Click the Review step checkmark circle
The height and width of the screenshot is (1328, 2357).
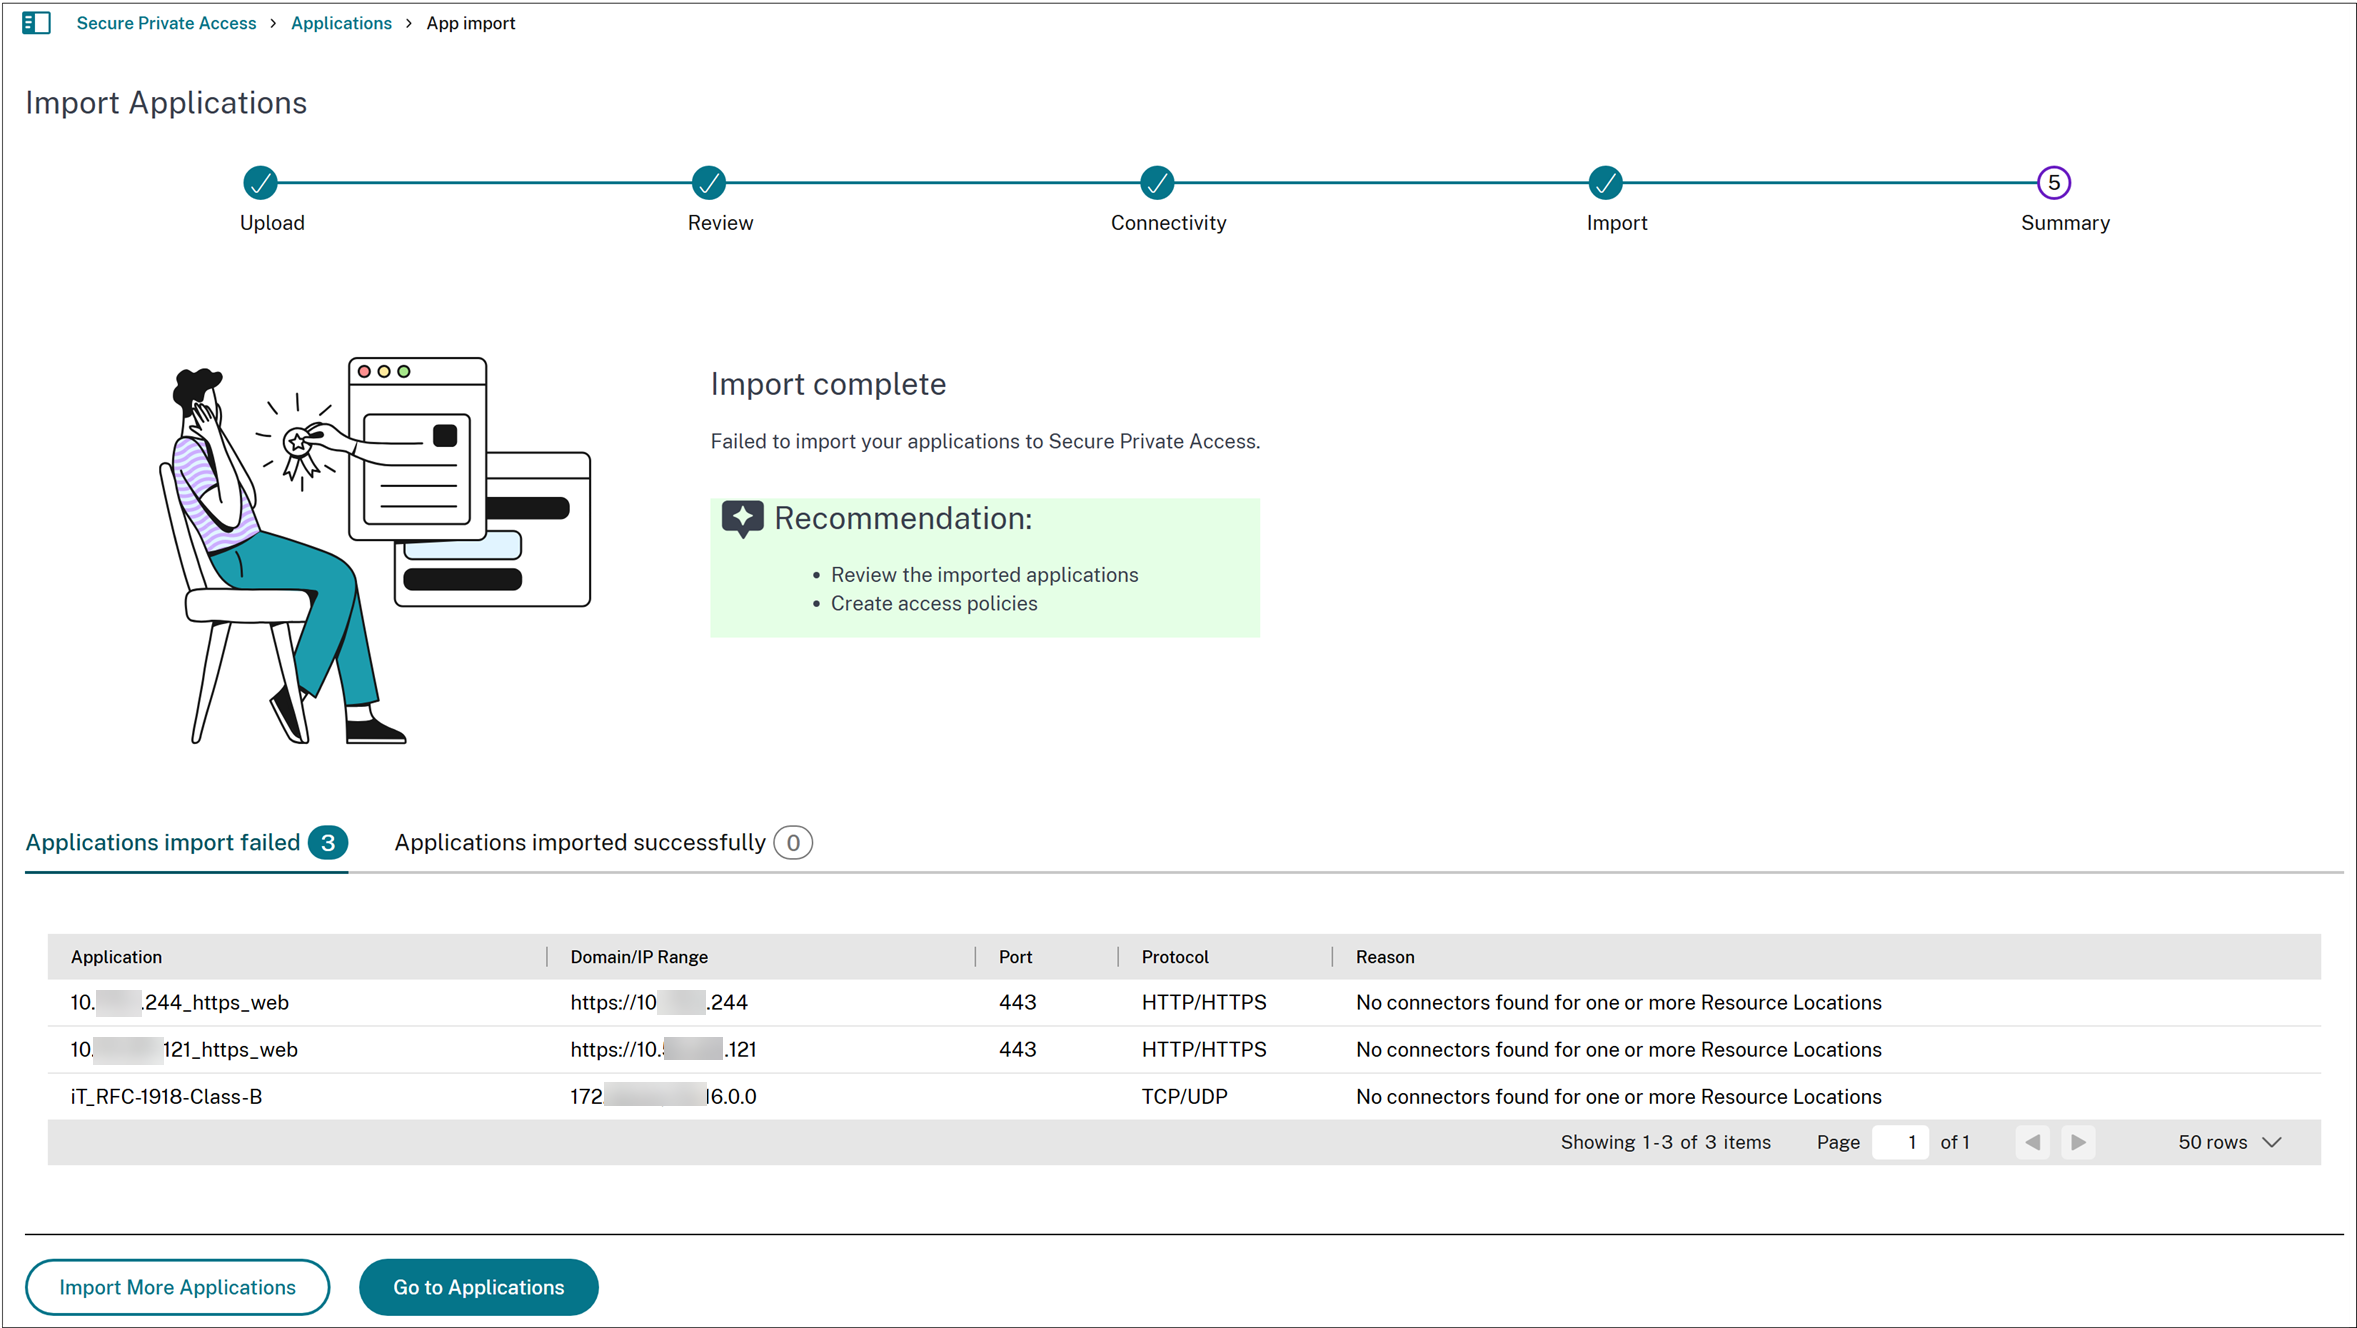tap(708, 183)
